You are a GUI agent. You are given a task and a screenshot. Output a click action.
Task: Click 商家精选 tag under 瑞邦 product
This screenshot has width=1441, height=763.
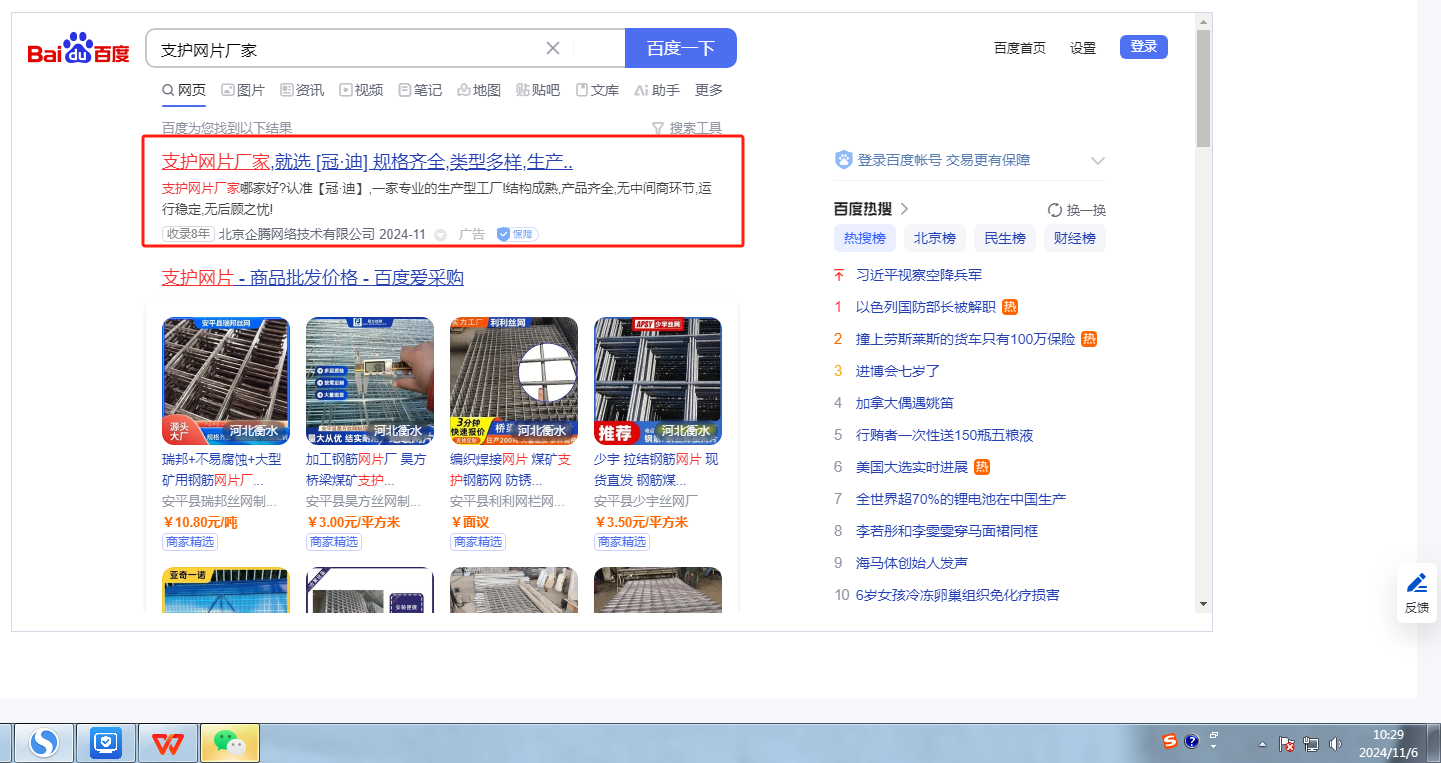click(x=190, y=542)
